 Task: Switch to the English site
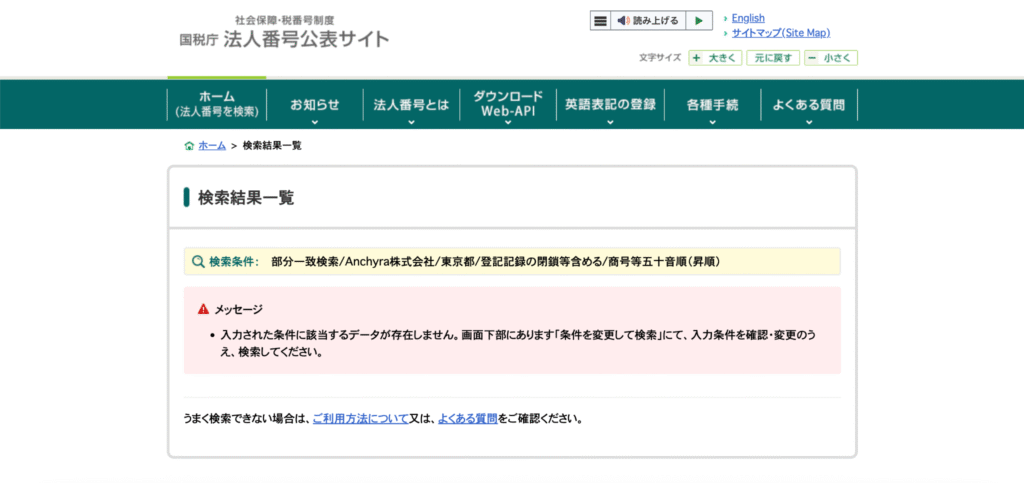pos(748,18)
